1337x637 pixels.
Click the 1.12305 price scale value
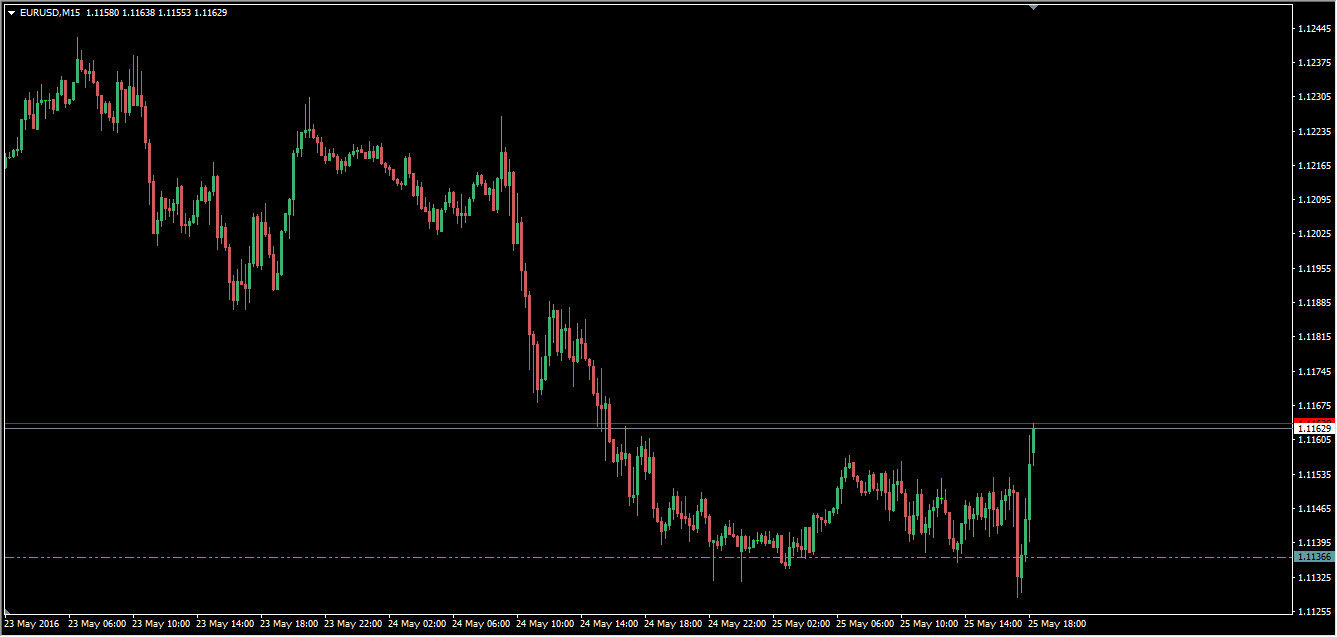tap(1313, 97)
